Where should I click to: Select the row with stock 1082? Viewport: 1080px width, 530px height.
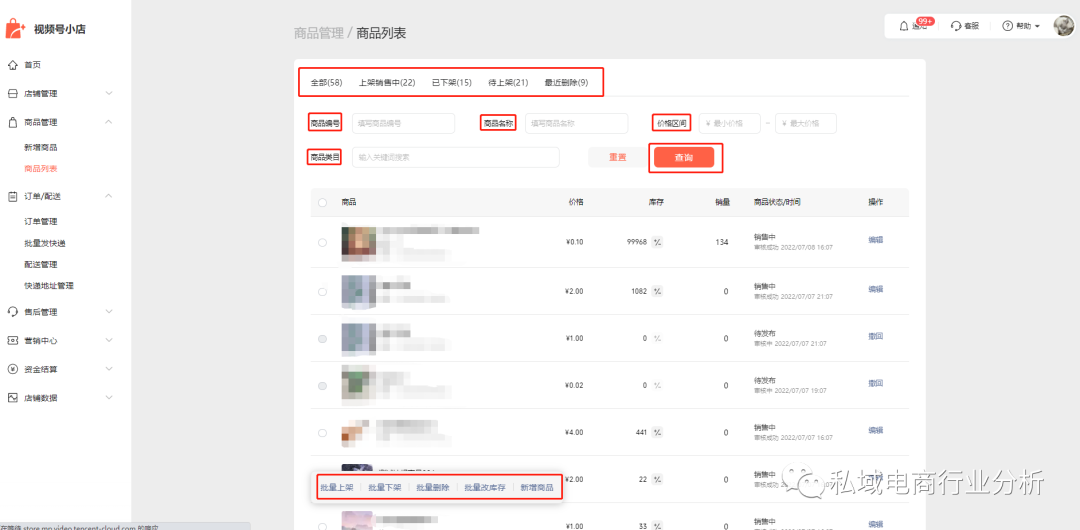click(322, 292)
